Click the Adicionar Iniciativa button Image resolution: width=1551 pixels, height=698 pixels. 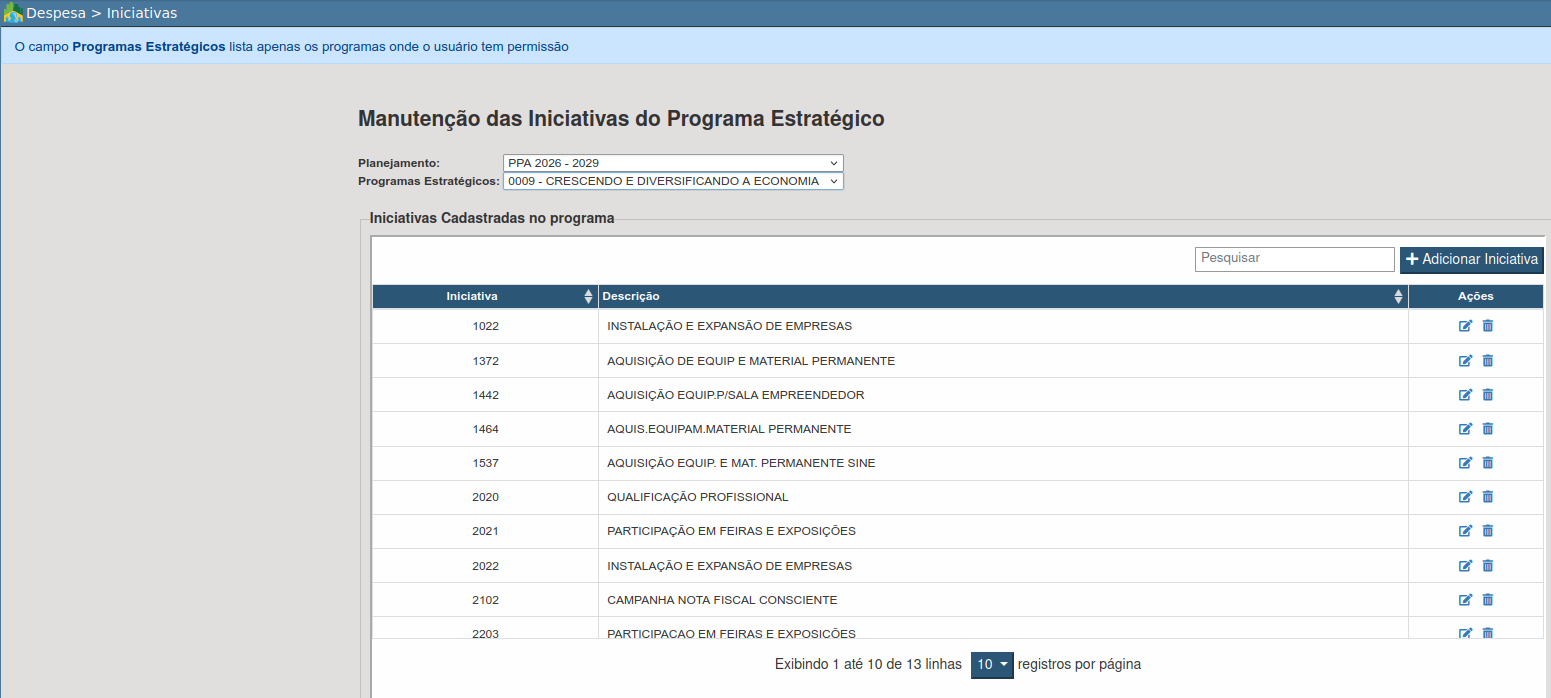1471,259
